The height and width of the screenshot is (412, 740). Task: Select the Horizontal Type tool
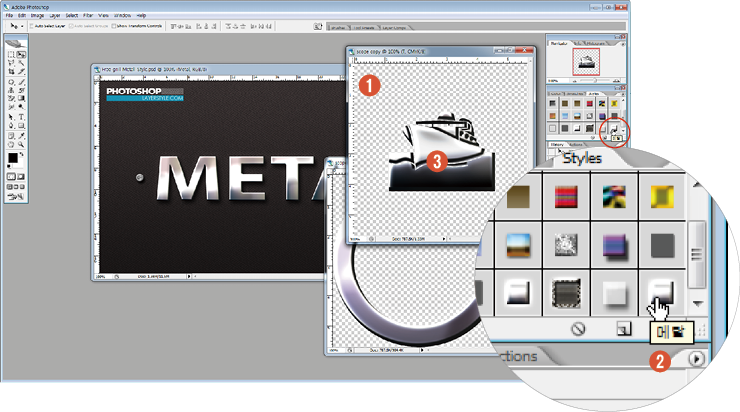[21, 117]
